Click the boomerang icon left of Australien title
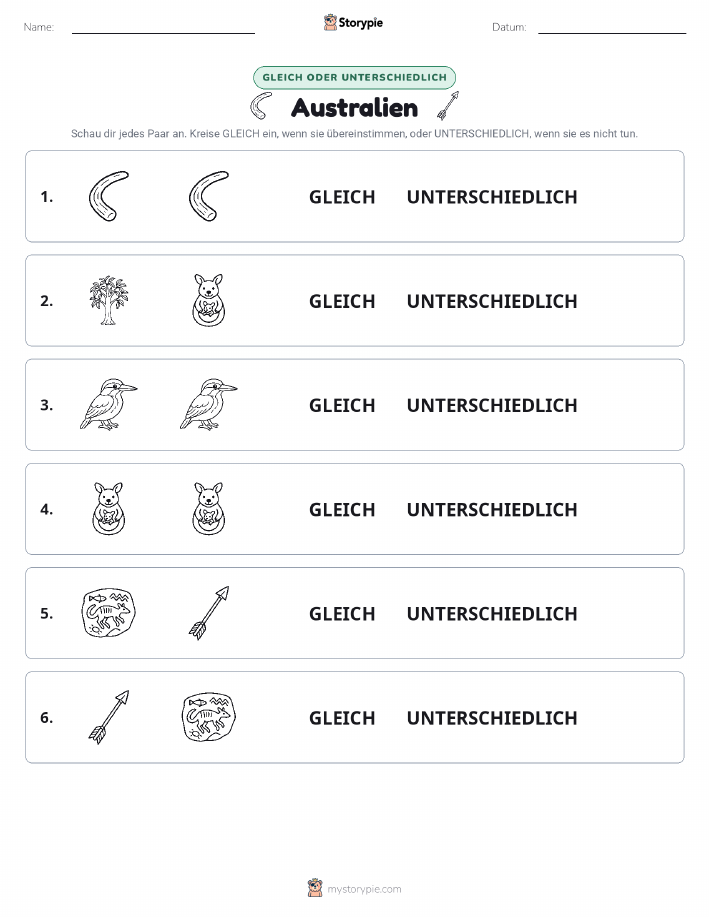709x917 pixels. tap(261, 106)
